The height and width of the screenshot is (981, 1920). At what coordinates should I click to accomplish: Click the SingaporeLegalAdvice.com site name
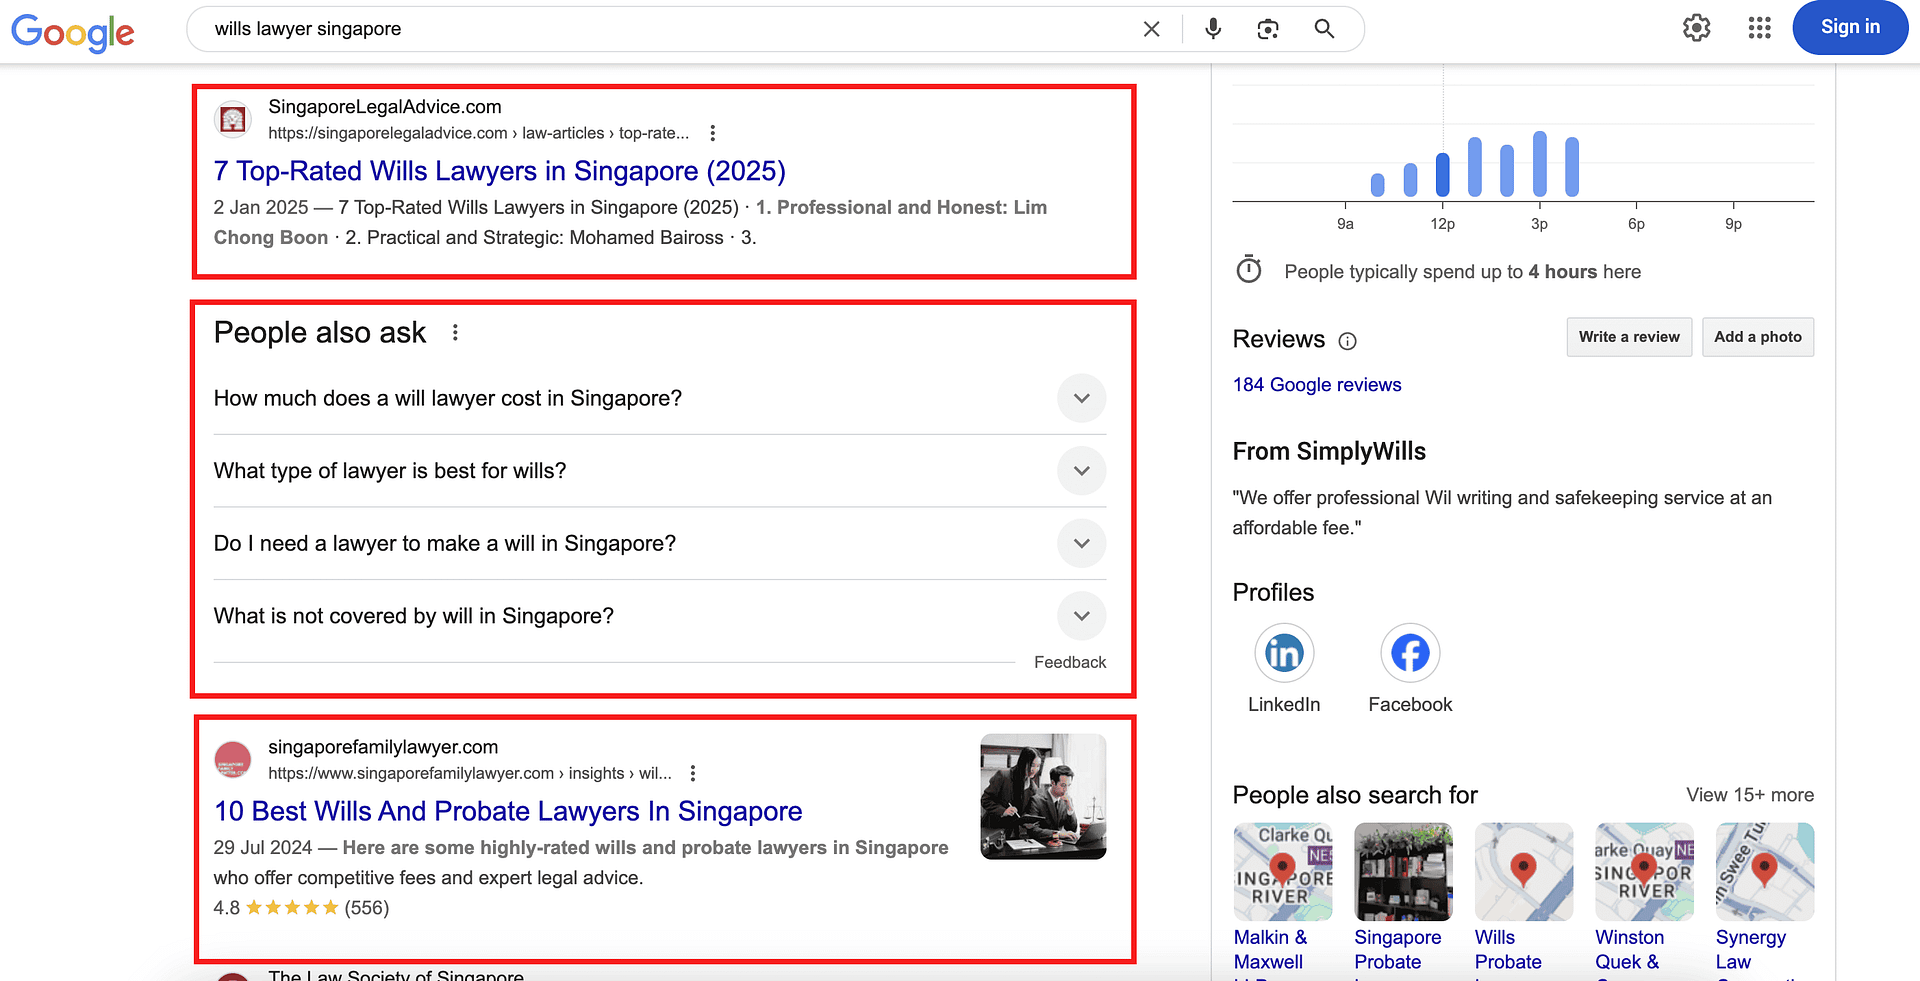tap(385, 107)
